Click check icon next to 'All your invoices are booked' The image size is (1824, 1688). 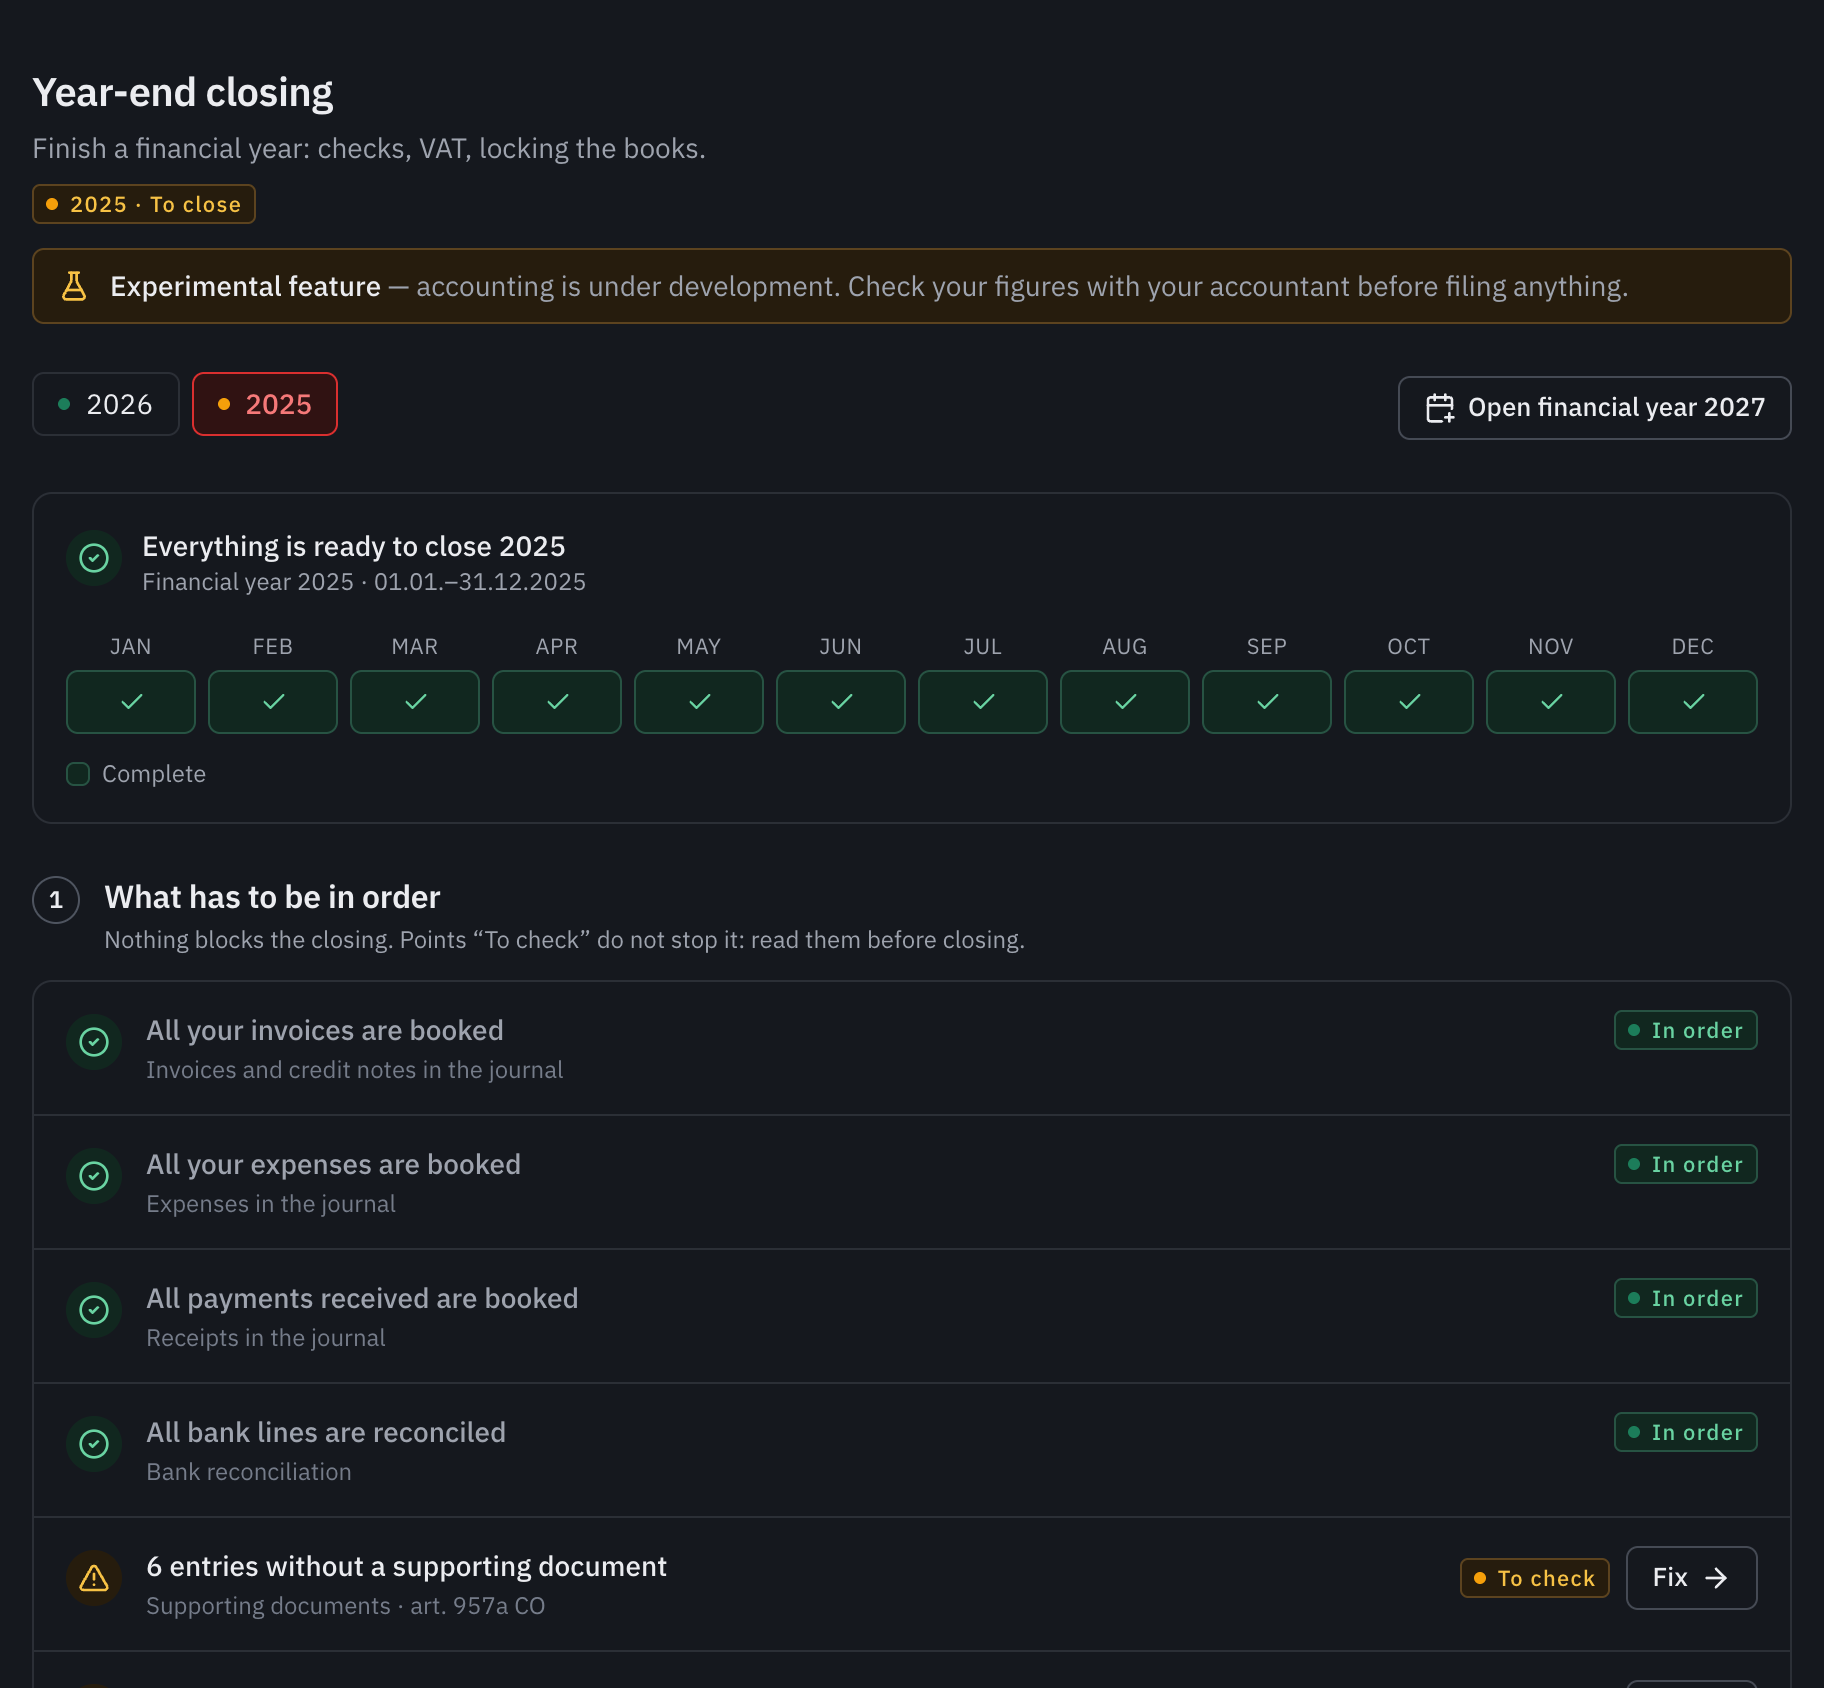click(94, 1042)
